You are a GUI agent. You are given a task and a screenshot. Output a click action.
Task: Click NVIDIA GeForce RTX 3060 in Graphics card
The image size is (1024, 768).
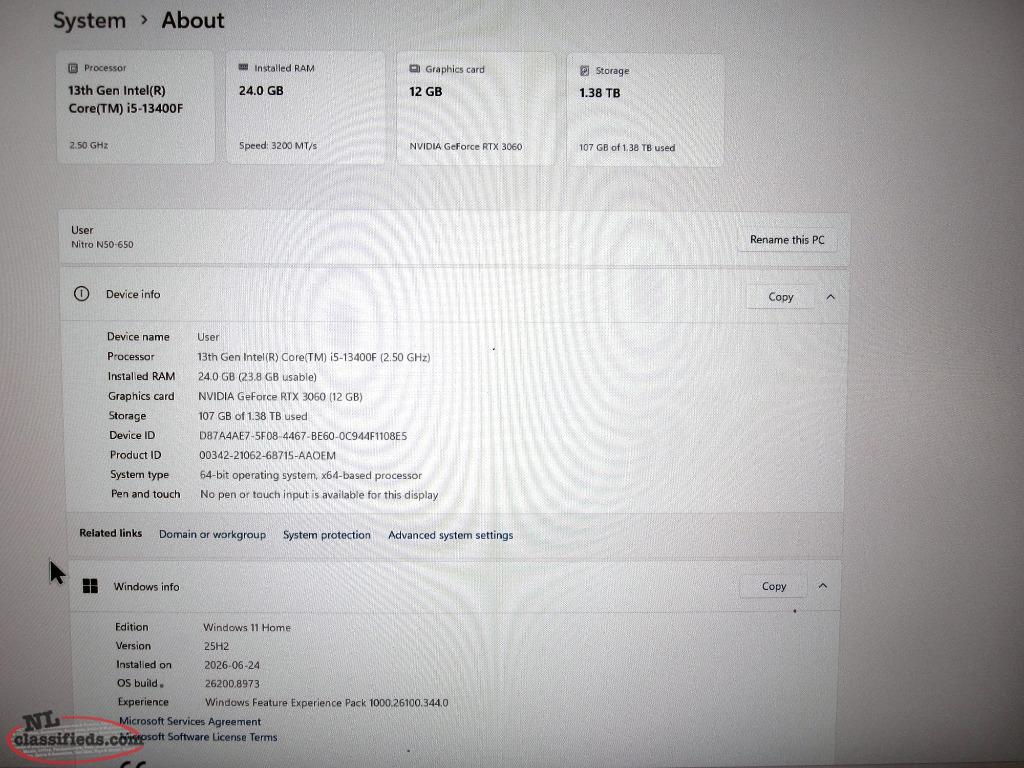[466, 146]
